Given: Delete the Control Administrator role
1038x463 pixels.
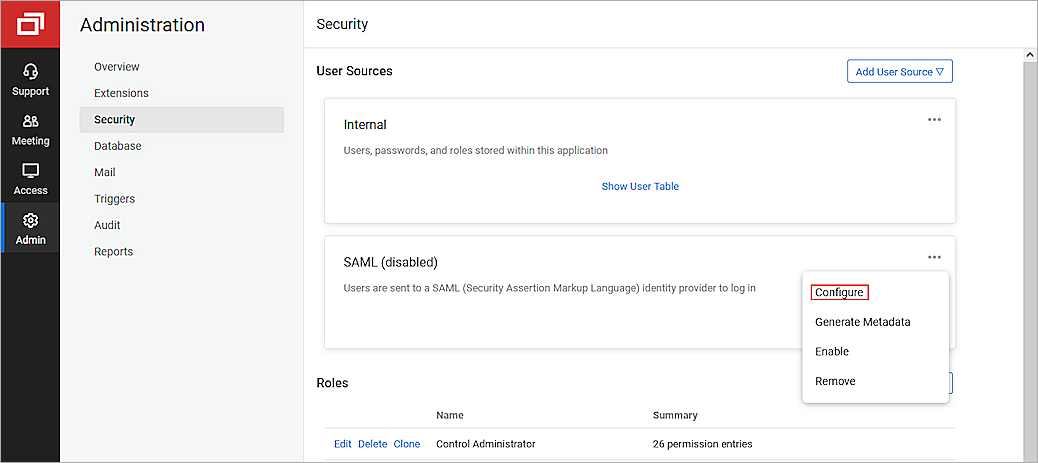Looking at the screenshot, I should 372,444.
